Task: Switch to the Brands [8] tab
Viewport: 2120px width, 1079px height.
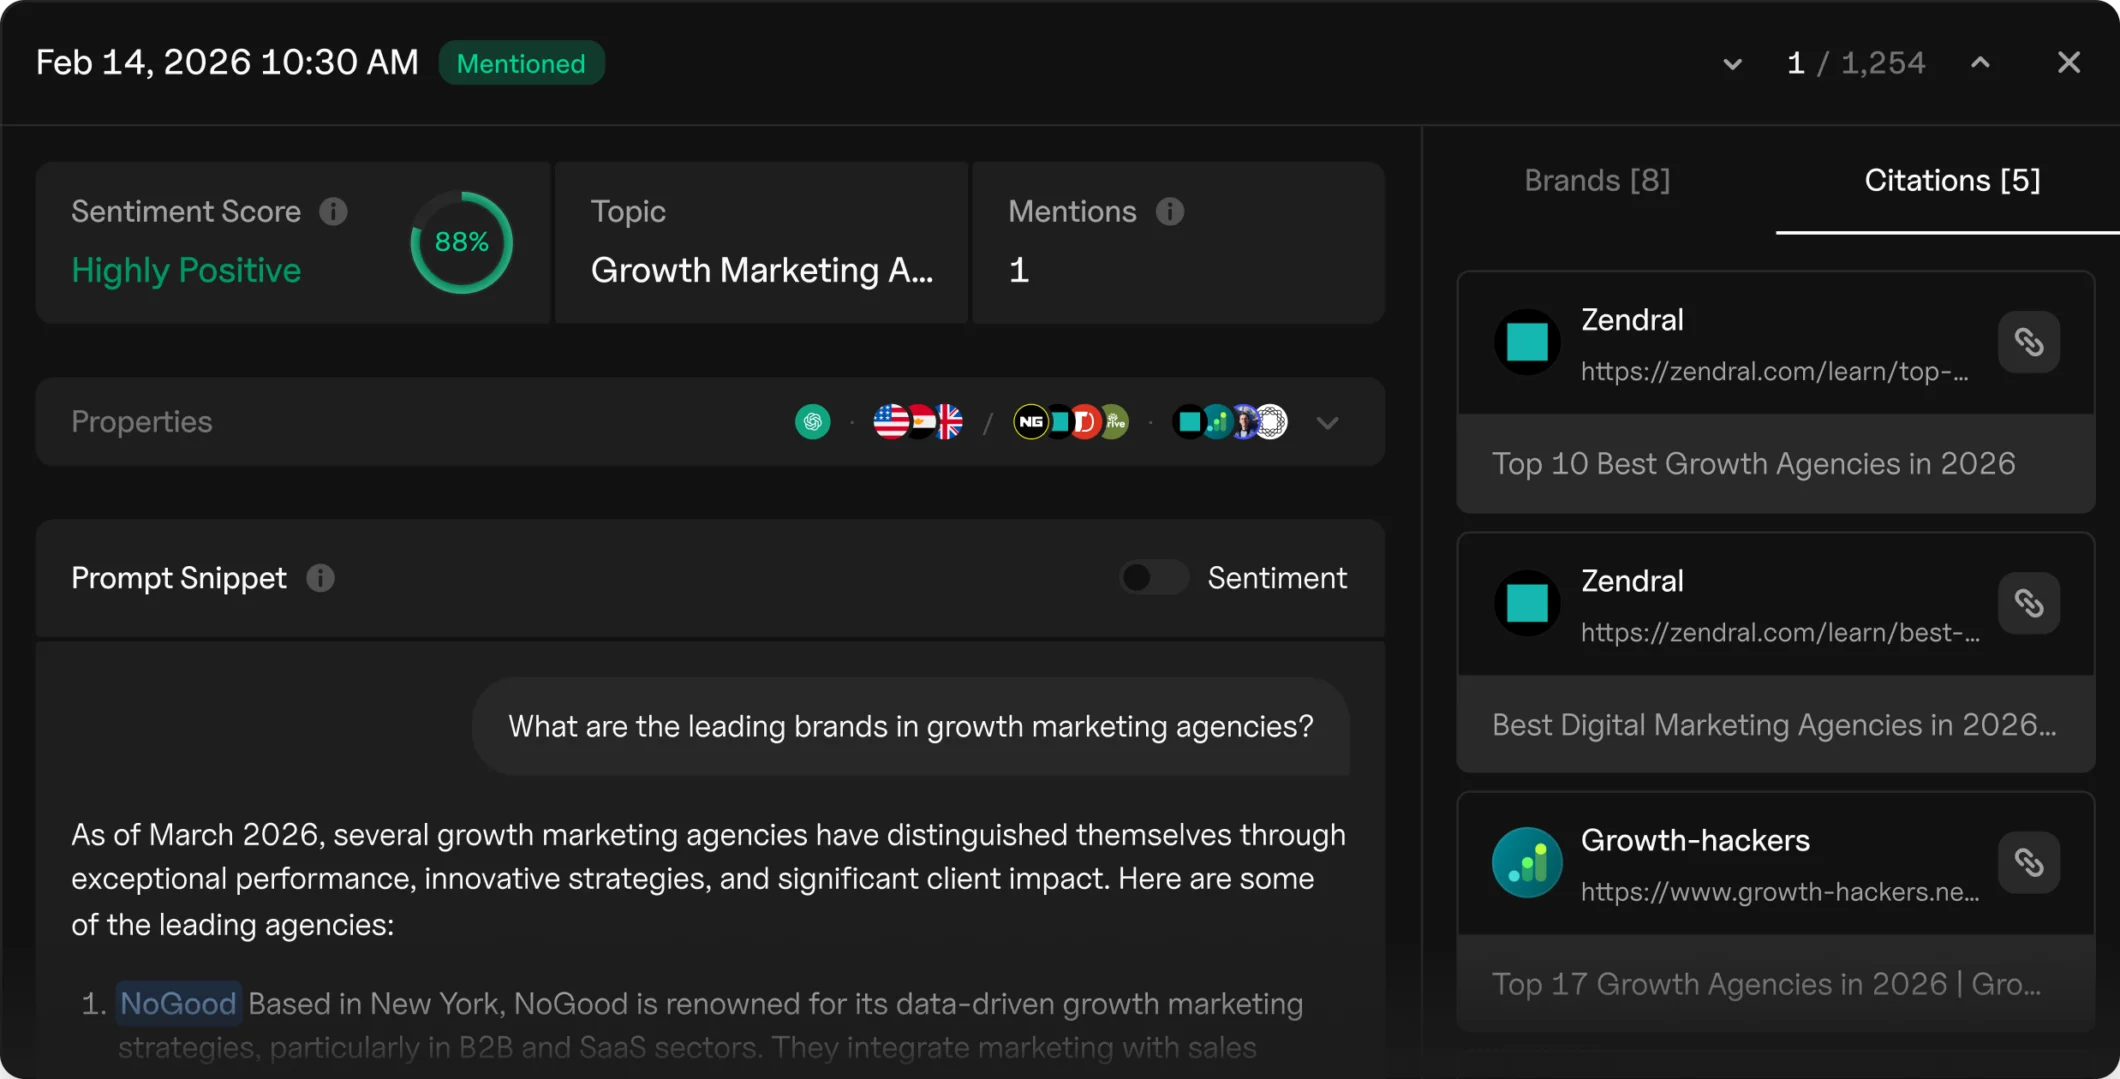Action: tap(1597, 181)
